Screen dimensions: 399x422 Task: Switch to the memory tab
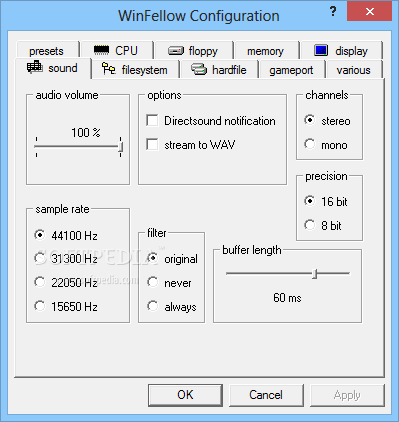pyautogui.click(x=265, y=51)
